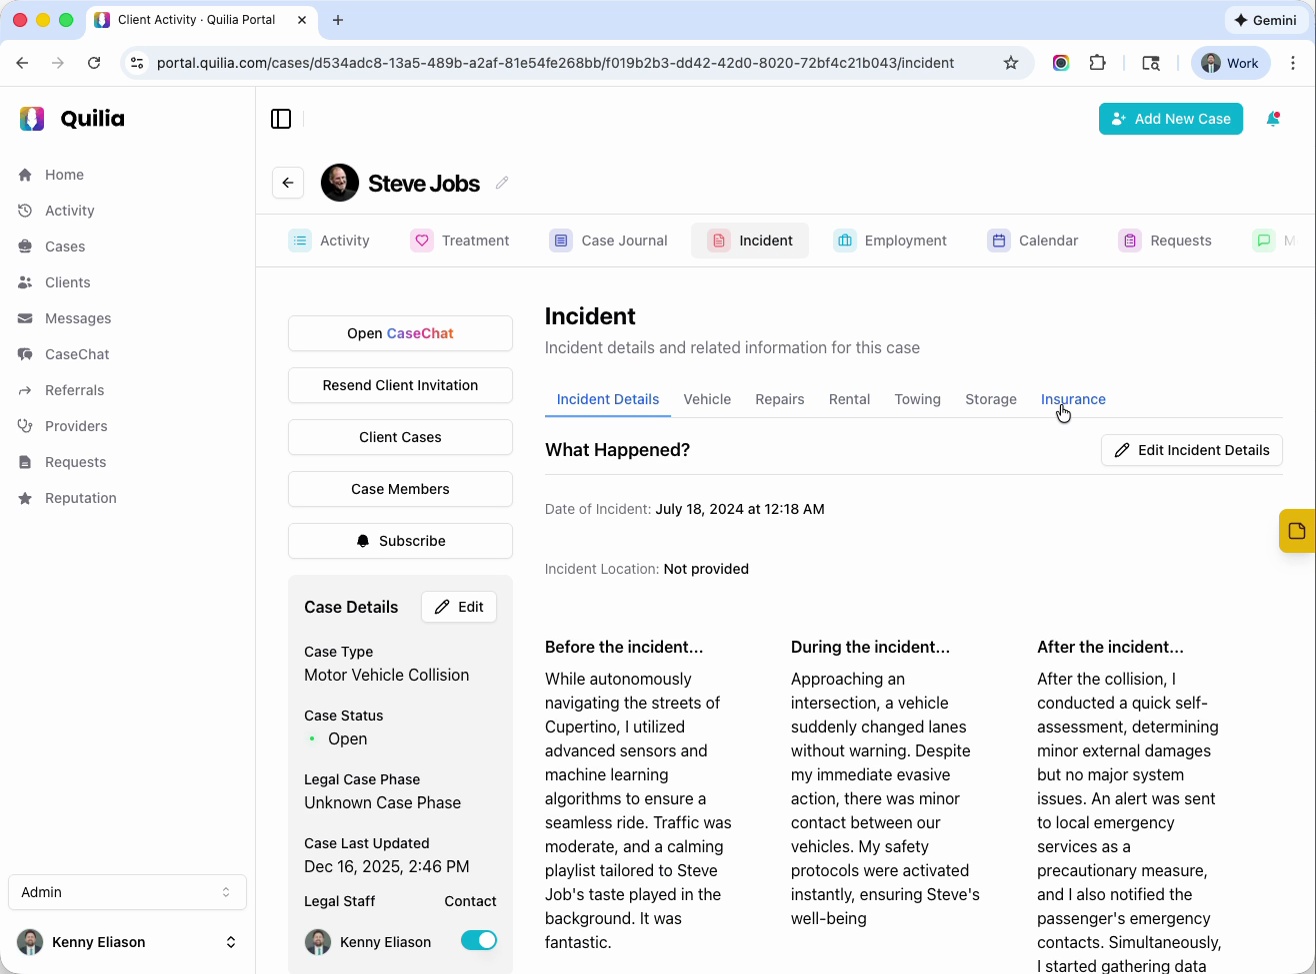1316x974 pixels.
Task: Click the notification bell icon
Action: 1273,119
